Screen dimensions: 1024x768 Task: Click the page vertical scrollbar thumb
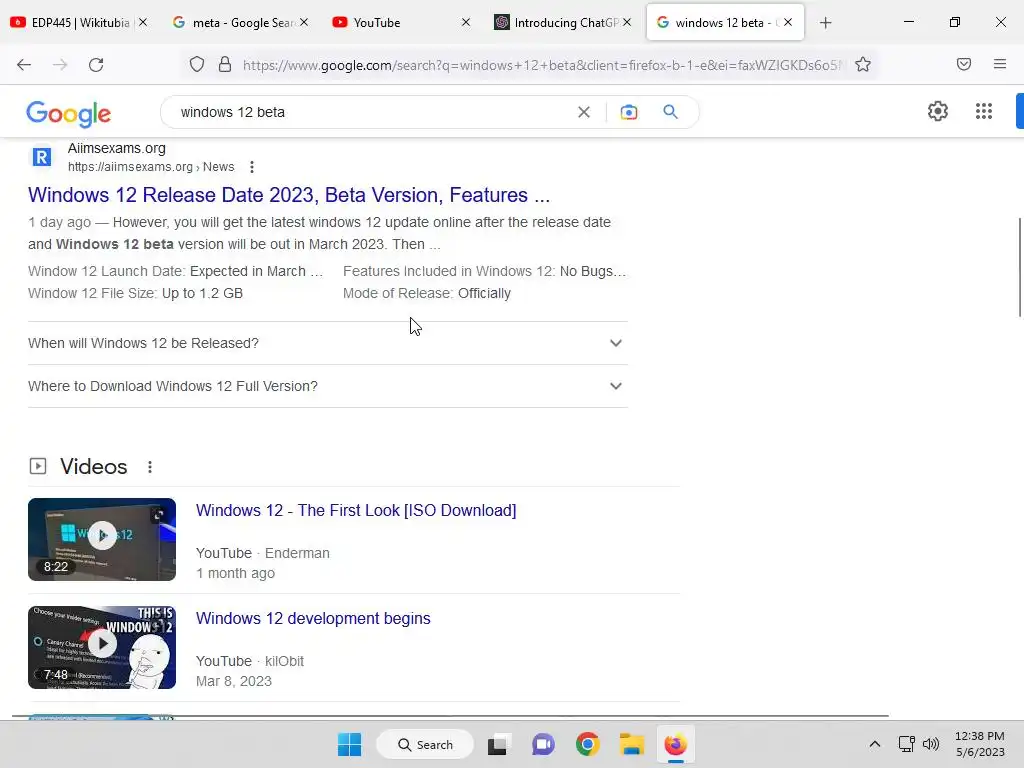click(x=1019, y=266)
